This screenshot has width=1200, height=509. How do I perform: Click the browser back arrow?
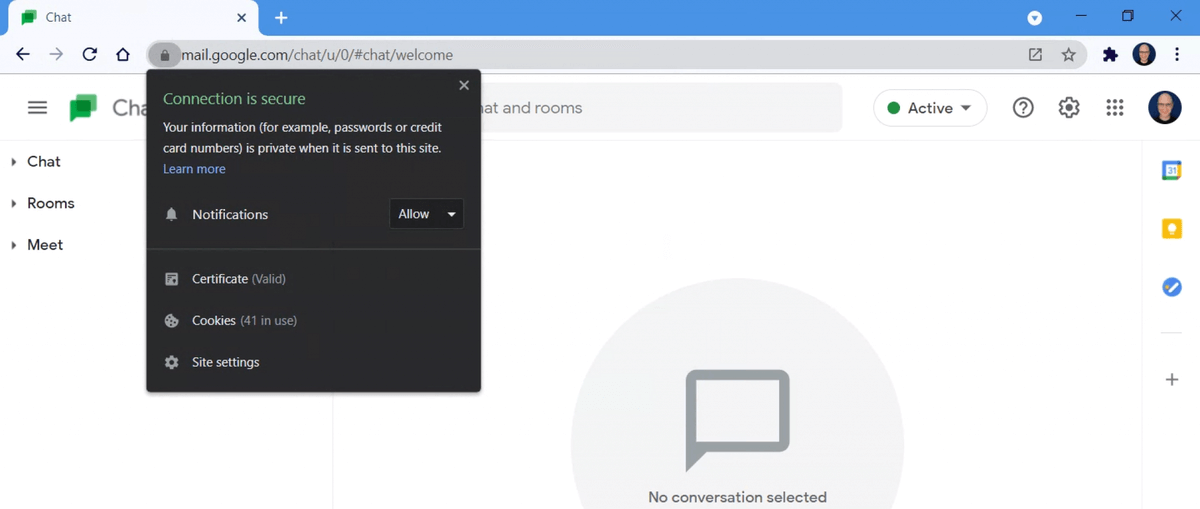[23, 55]
